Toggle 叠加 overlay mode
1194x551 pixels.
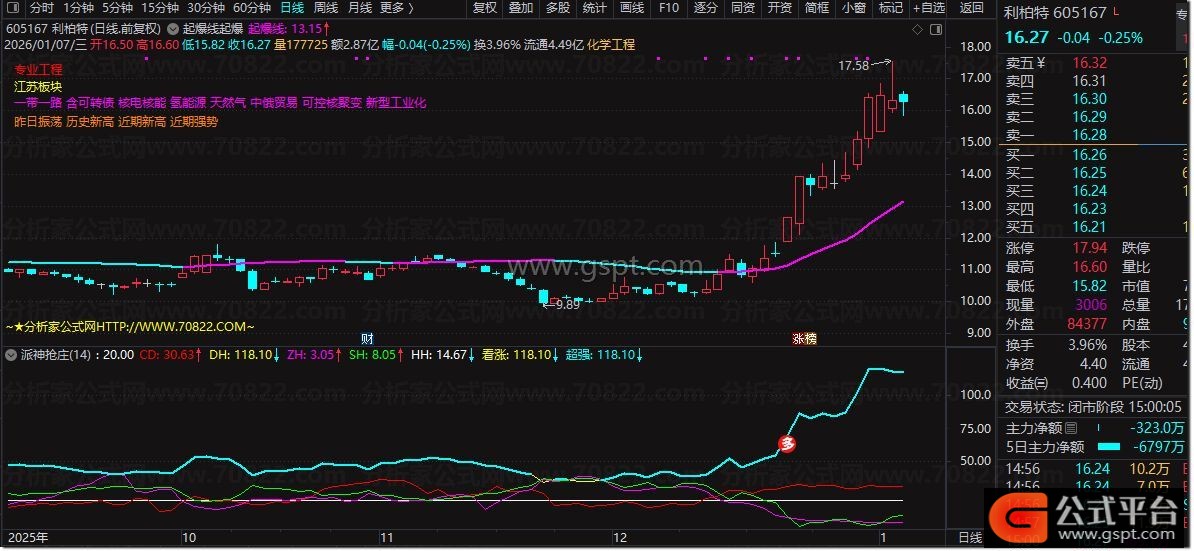[x=520, y=8]
